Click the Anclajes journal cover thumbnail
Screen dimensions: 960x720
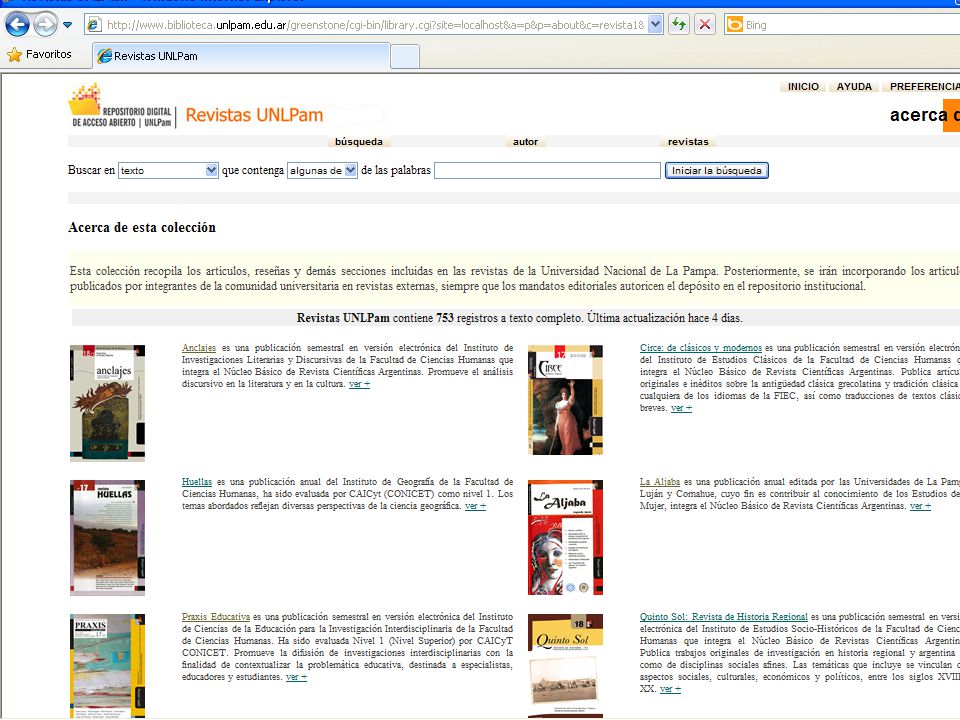tap(108, 403)
